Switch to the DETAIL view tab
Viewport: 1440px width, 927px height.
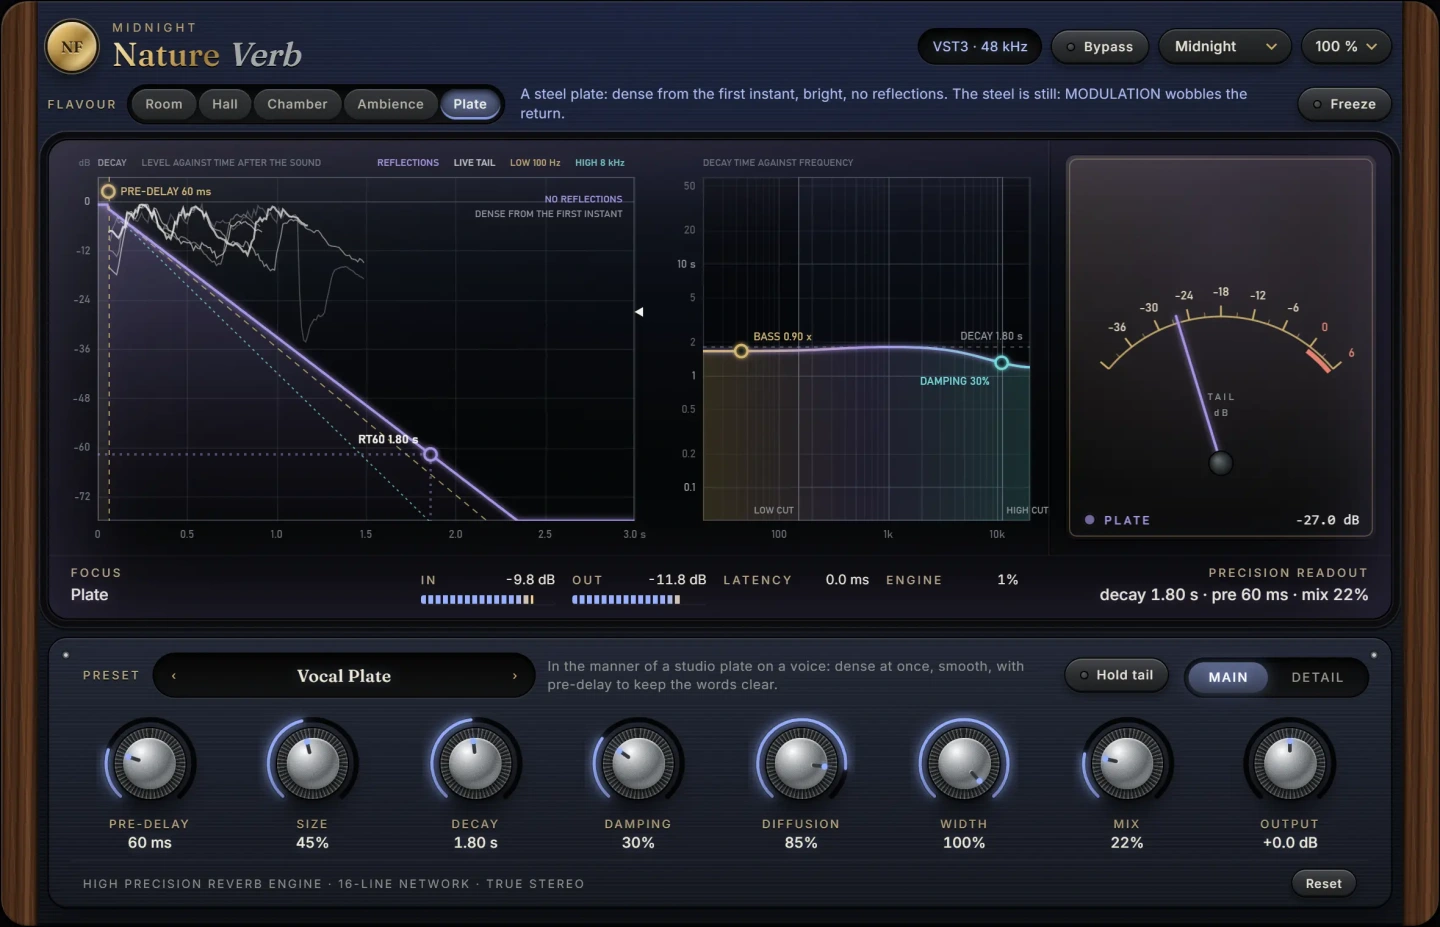tap(1317, 677)
